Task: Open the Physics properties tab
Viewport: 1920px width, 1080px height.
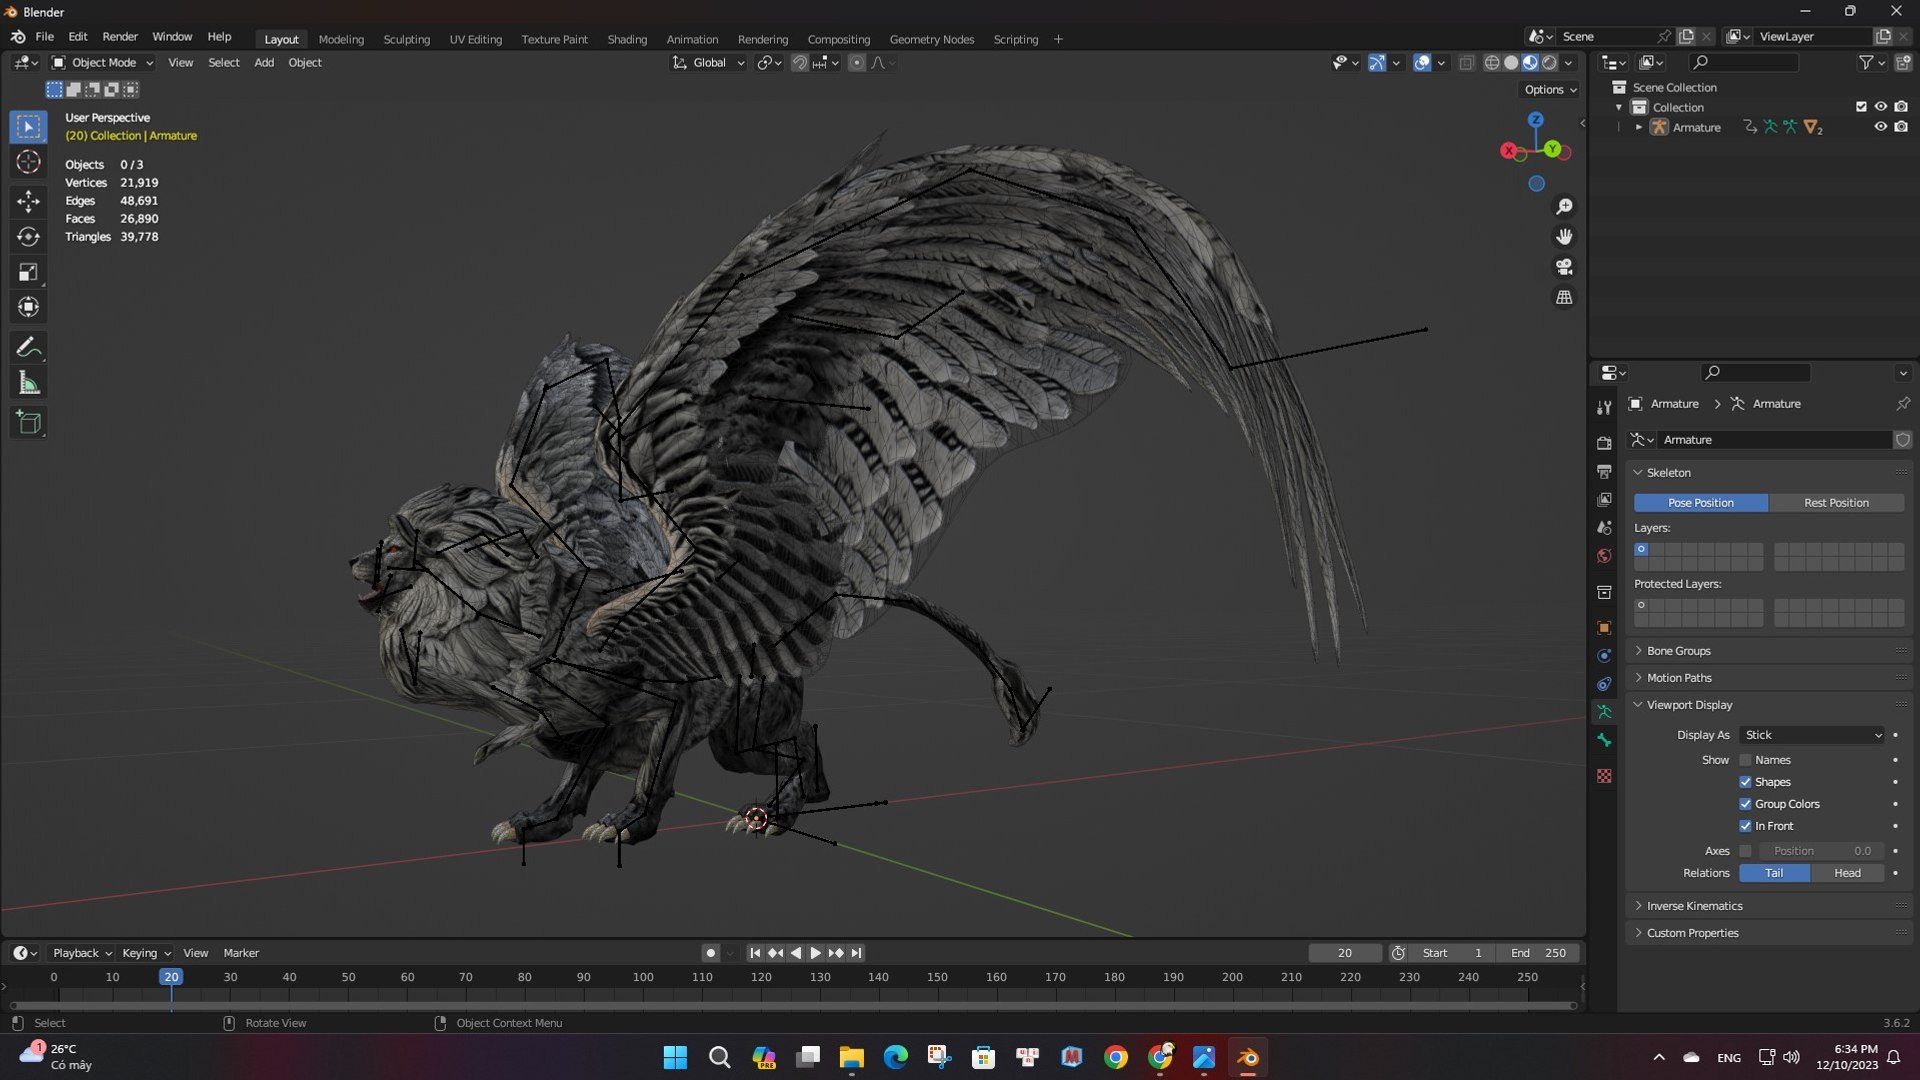Action: (x=1604, y=656)
